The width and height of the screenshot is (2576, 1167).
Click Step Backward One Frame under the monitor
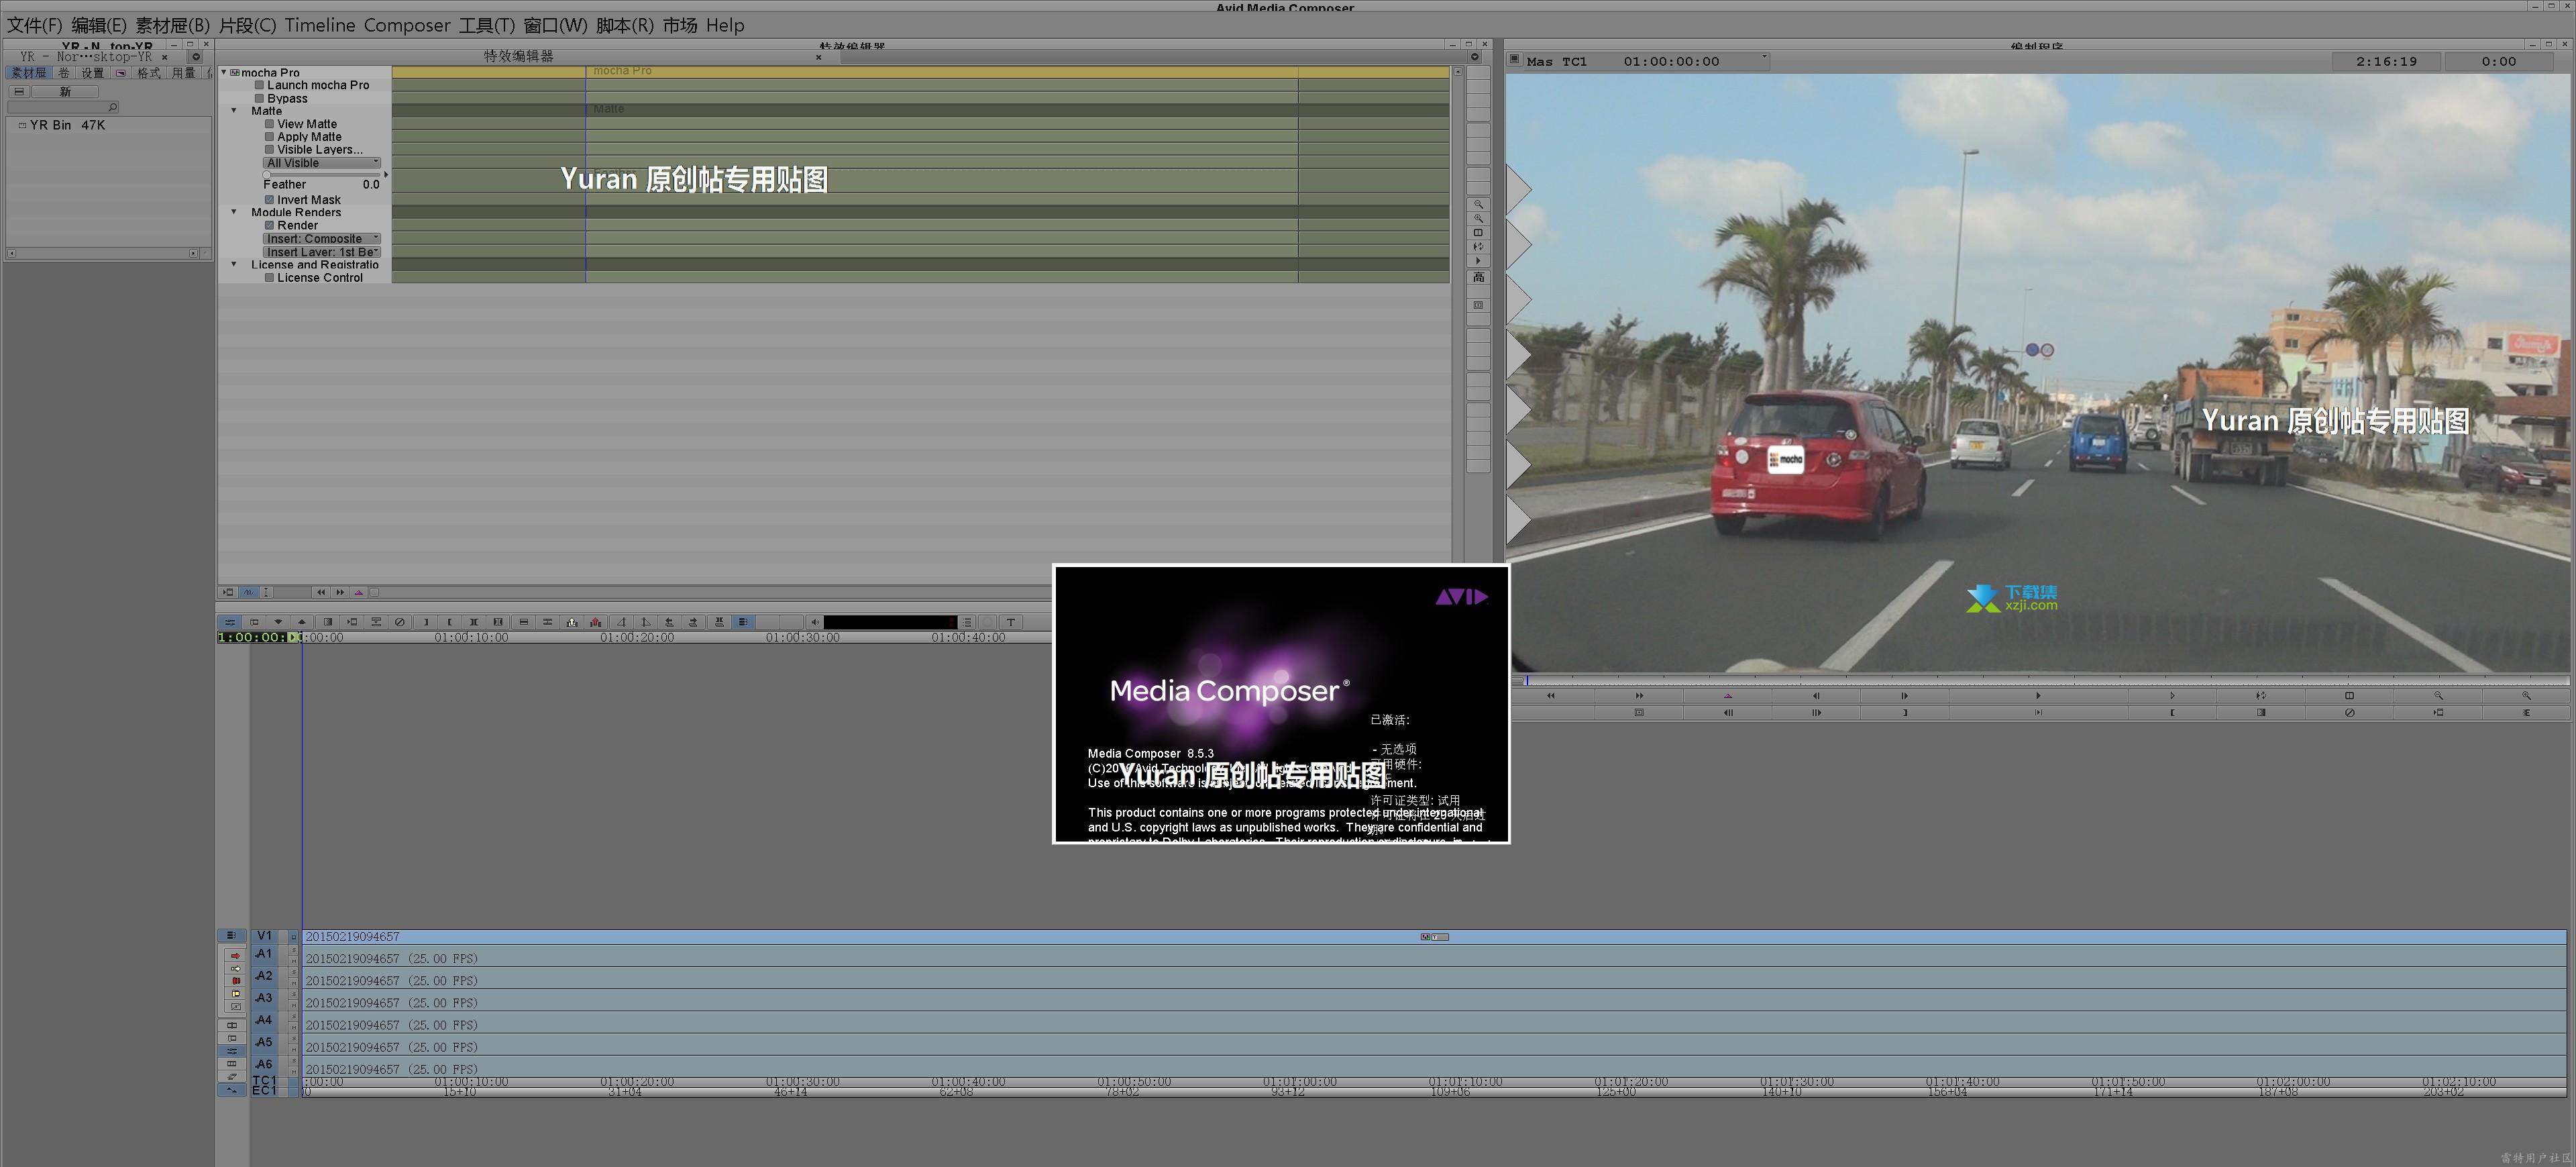[x=1816, y=695]
